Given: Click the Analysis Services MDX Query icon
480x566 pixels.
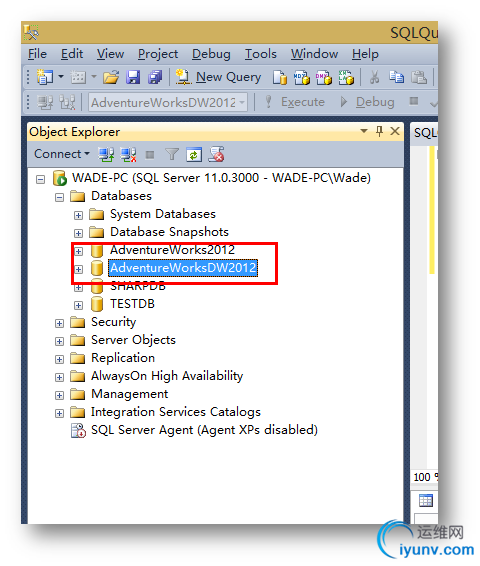Looking at the screenshot, I should (302, 77).
